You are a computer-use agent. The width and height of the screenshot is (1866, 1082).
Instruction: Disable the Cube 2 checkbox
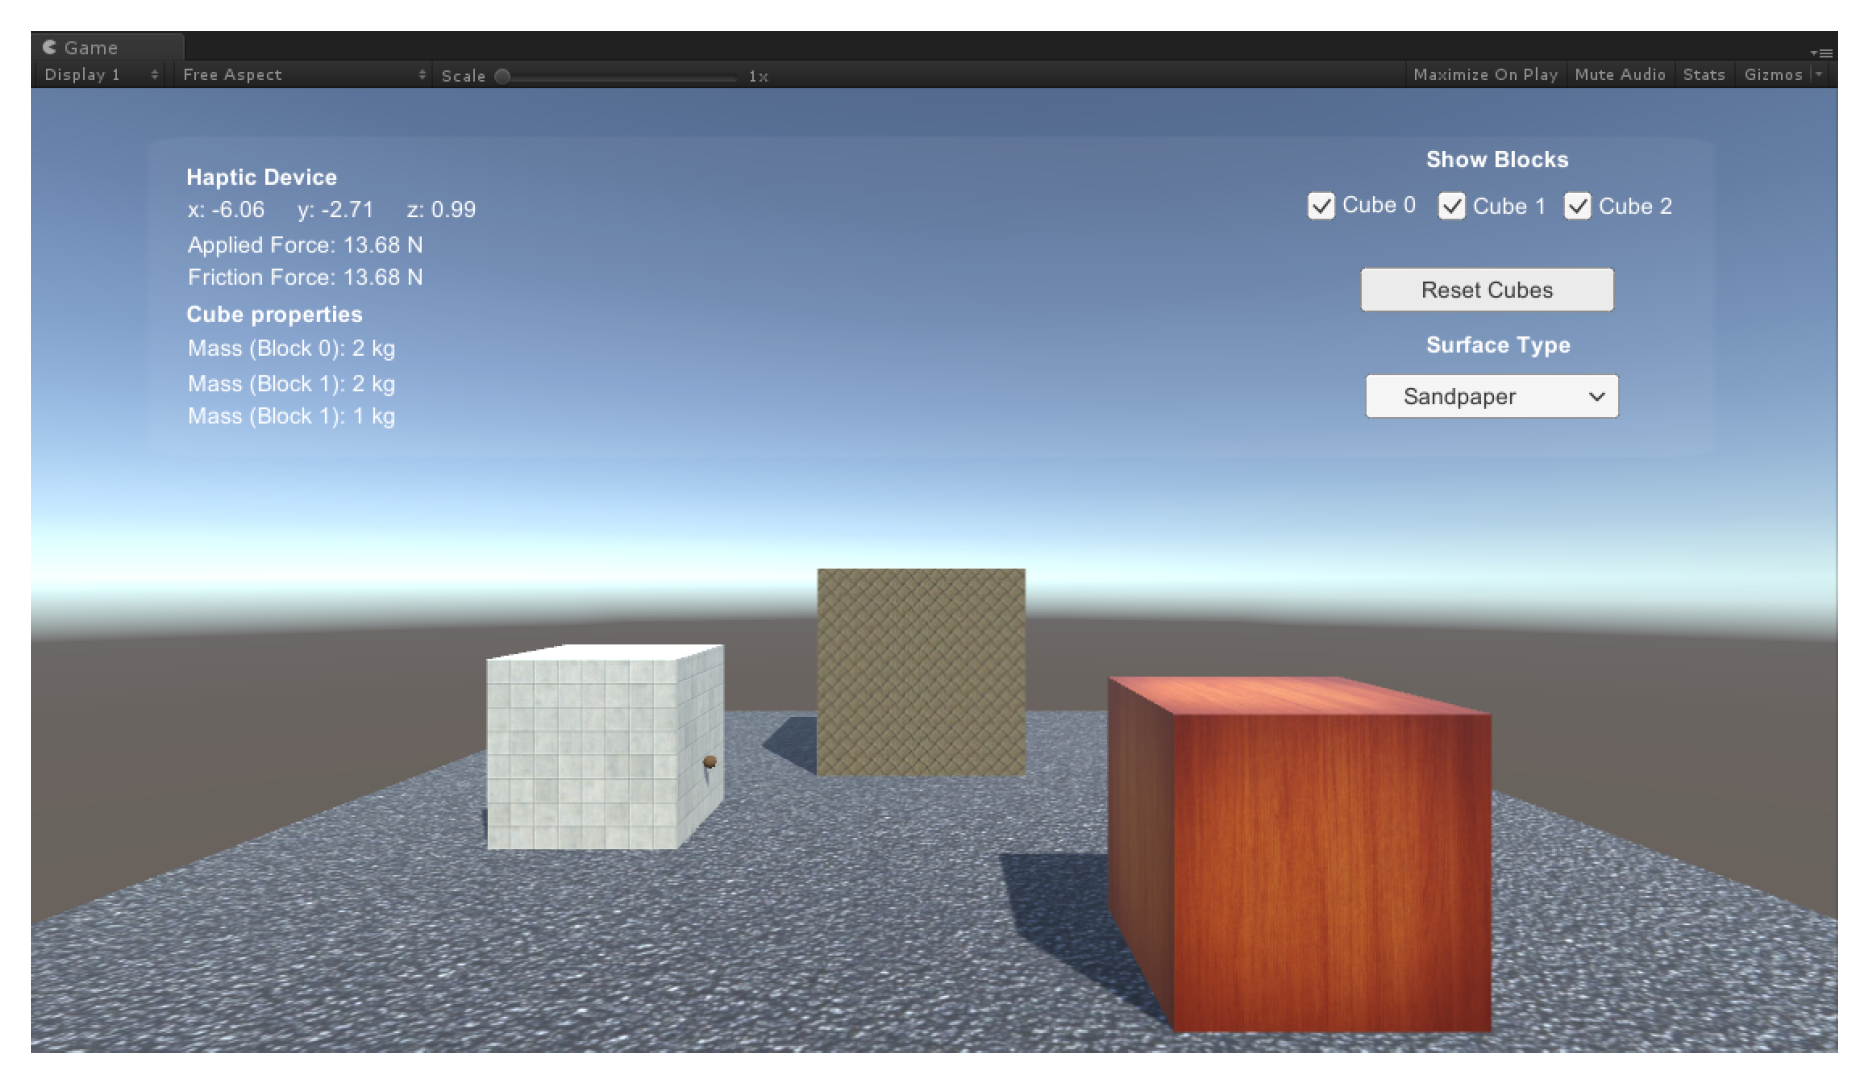point(1579,206)
